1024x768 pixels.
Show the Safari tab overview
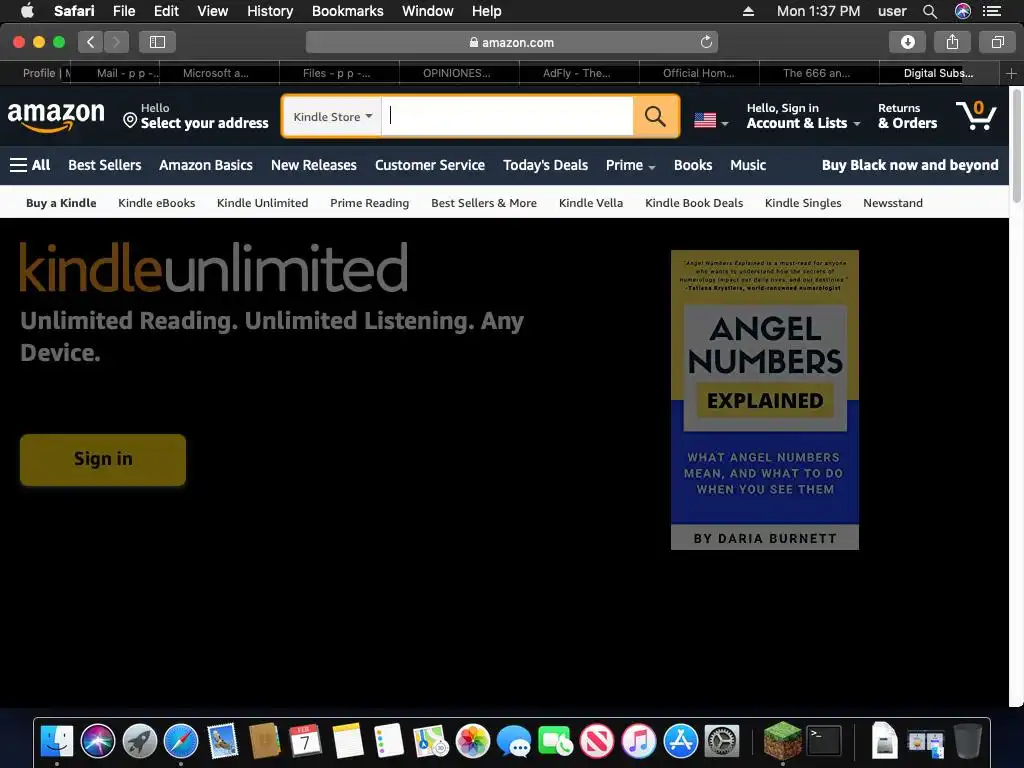[x=997, y=42]
